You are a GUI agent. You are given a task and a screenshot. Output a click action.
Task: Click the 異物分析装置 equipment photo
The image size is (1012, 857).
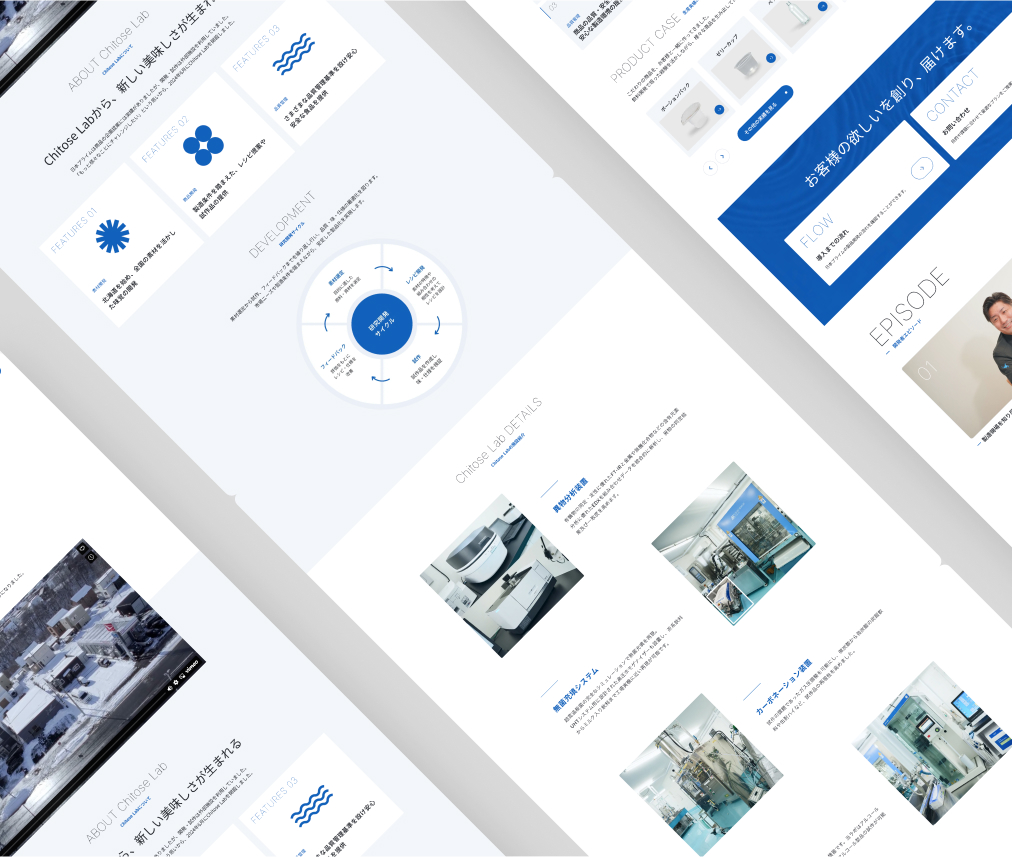pyautogui.click(x=502, y=576)
